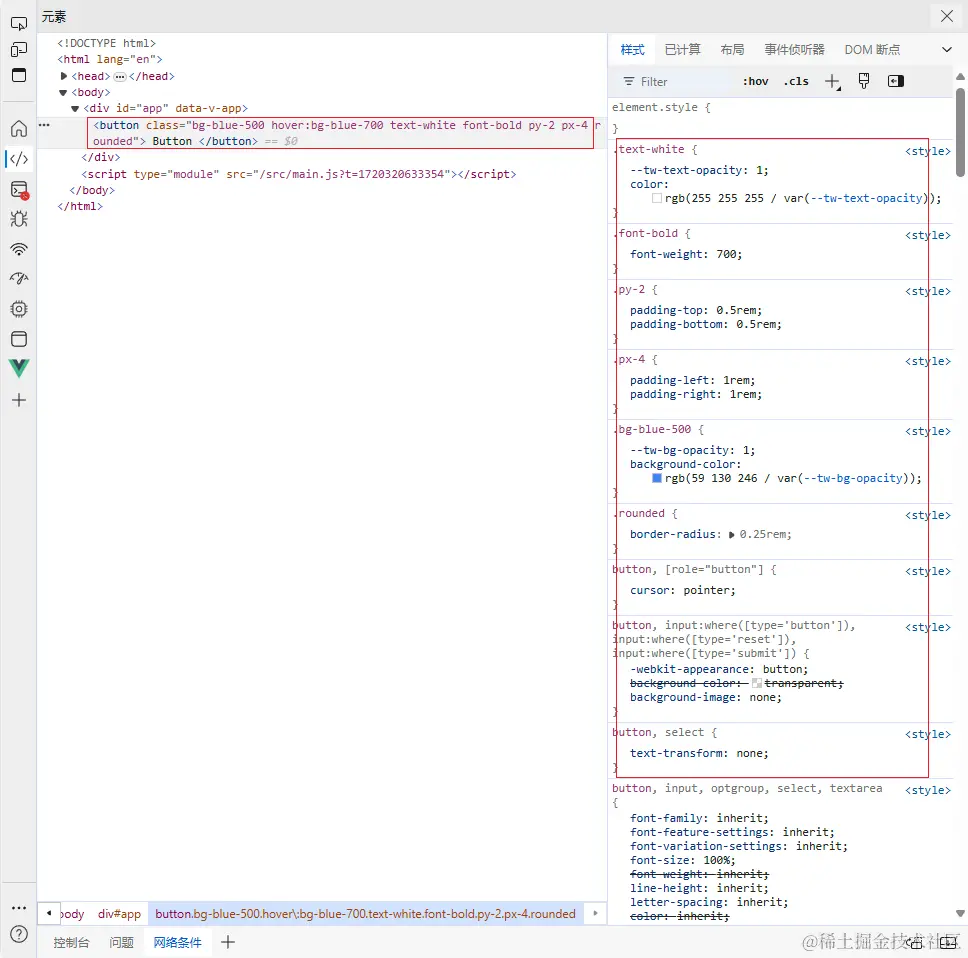Open style source link for .rounded

click(928, 515)
